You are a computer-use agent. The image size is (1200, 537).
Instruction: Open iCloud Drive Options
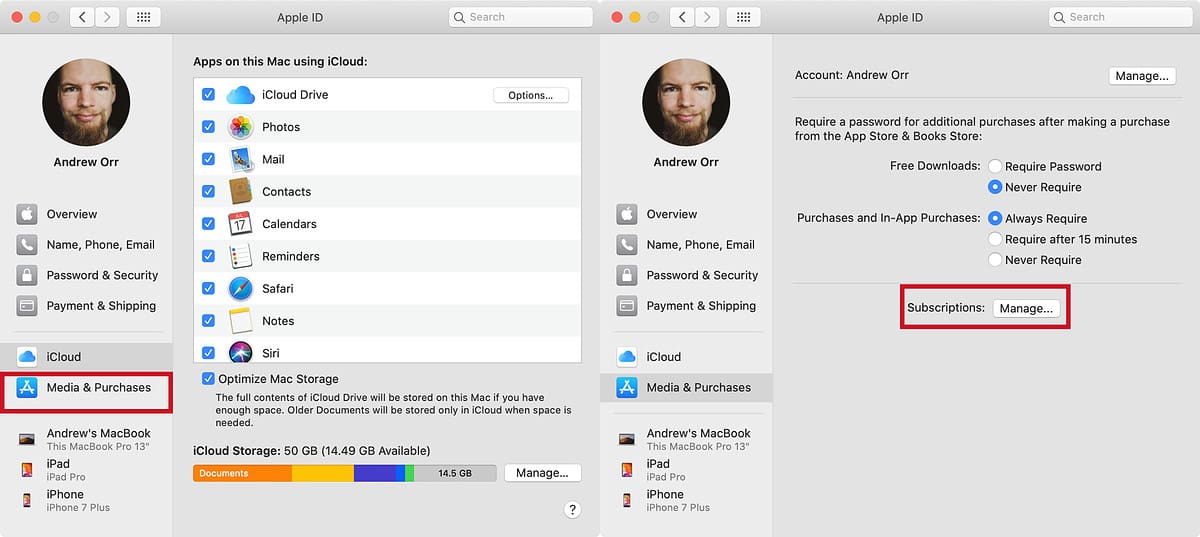[530, 95]
